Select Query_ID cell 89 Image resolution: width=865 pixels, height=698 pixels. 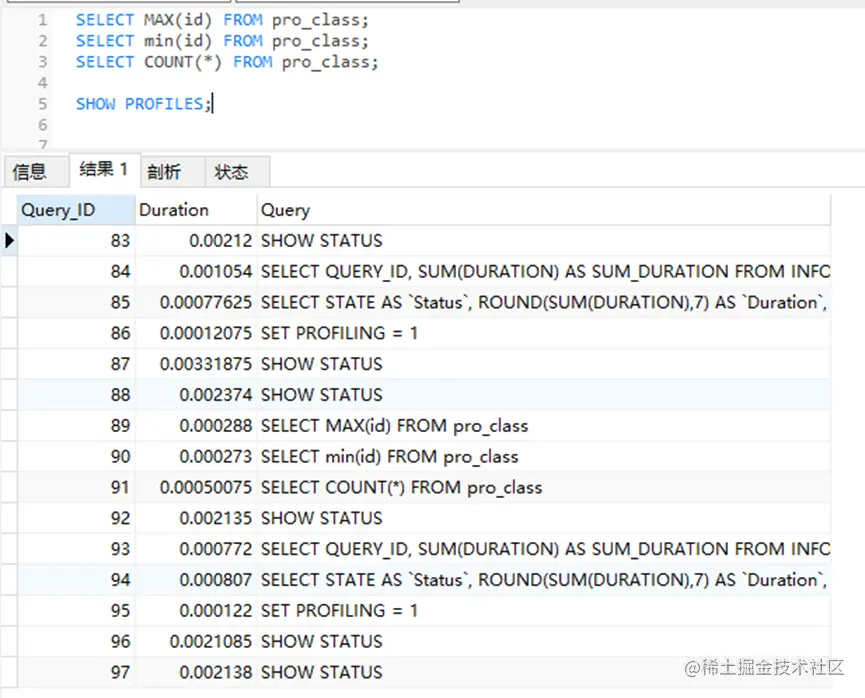point(76,426)
